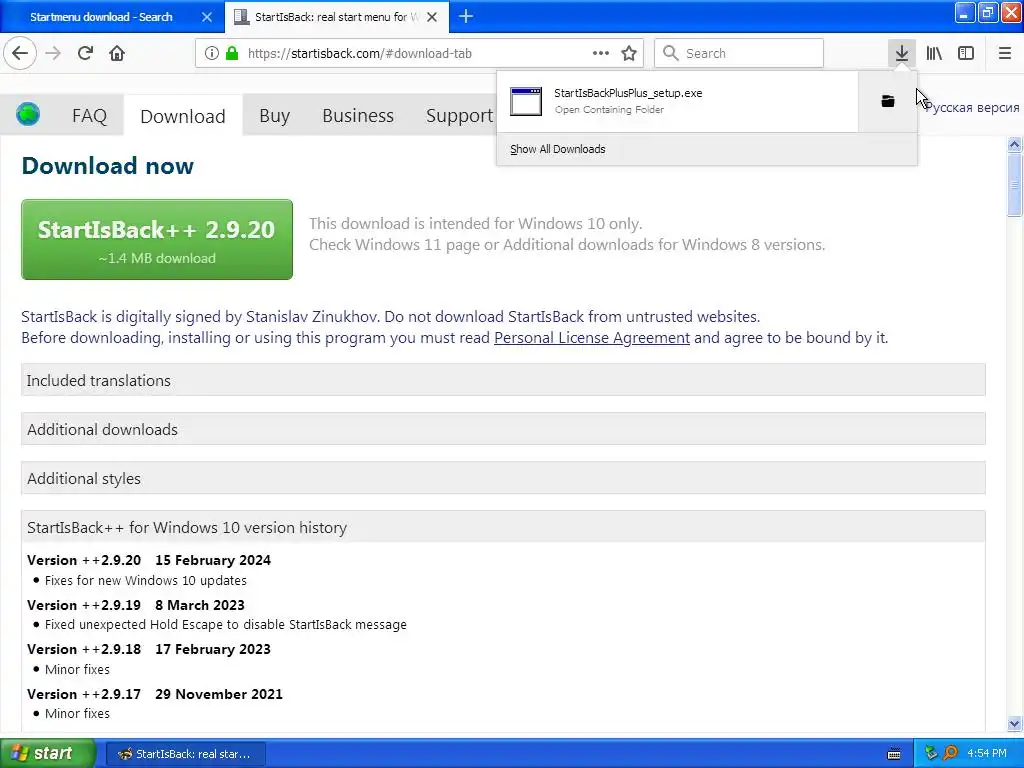
Task: Click the page scrollbar down arrow
Action: click(x=1014, y=723)
